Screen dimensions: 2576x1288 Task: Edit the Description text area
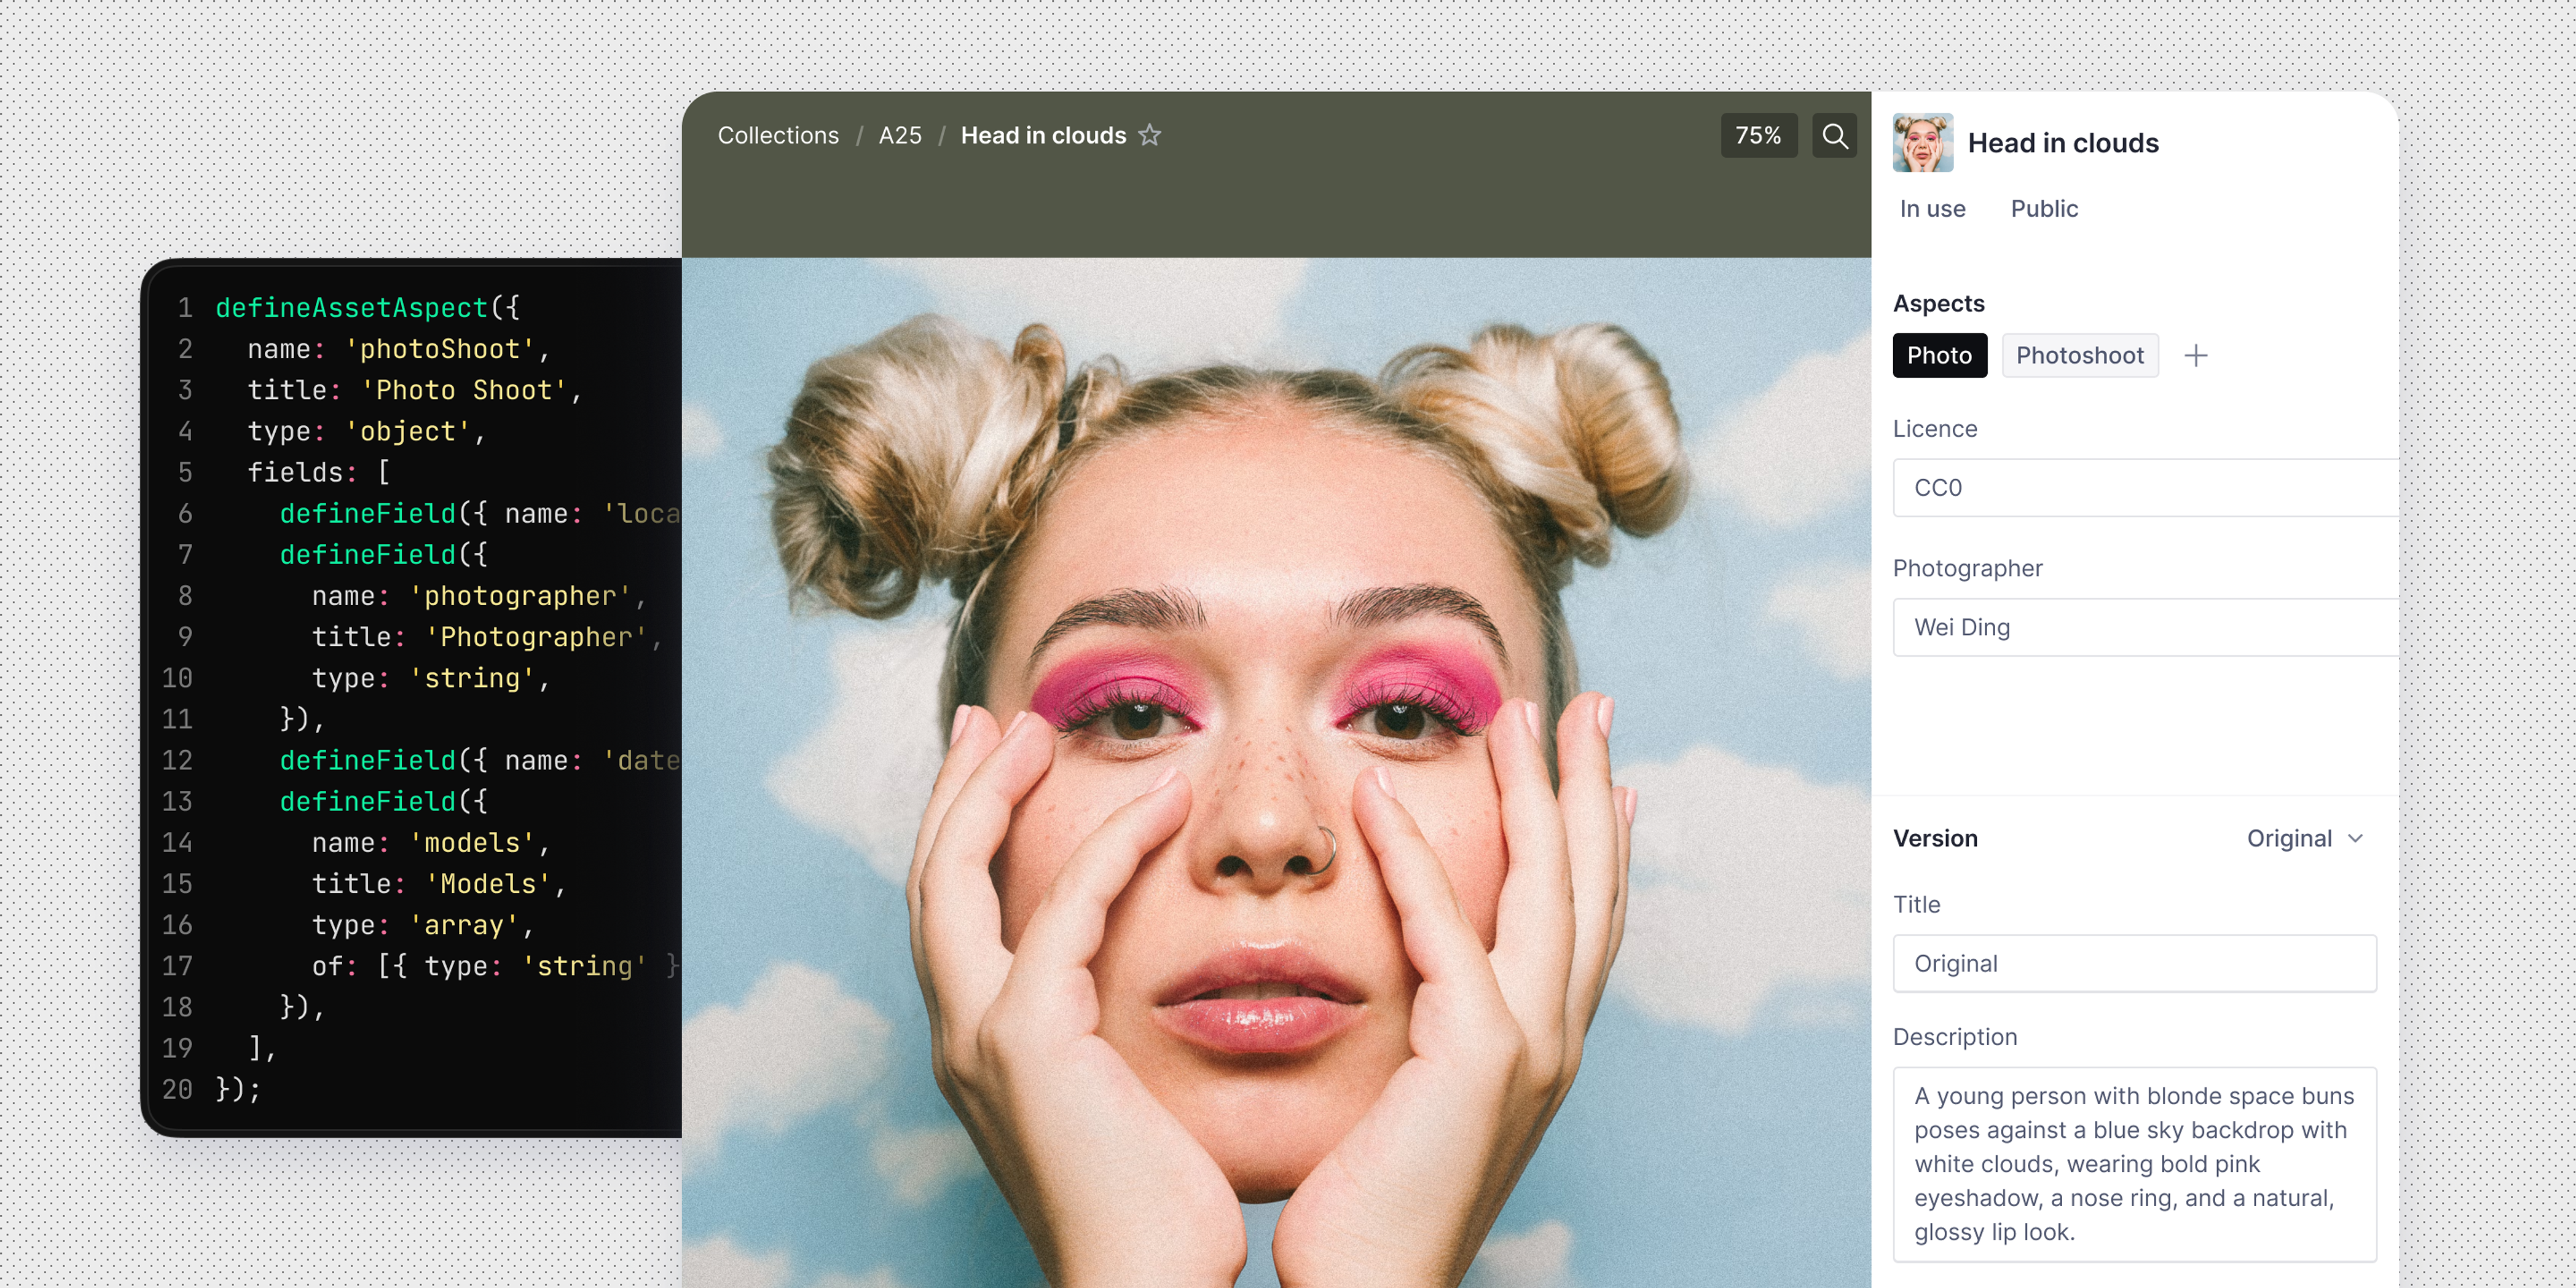2134,1163
